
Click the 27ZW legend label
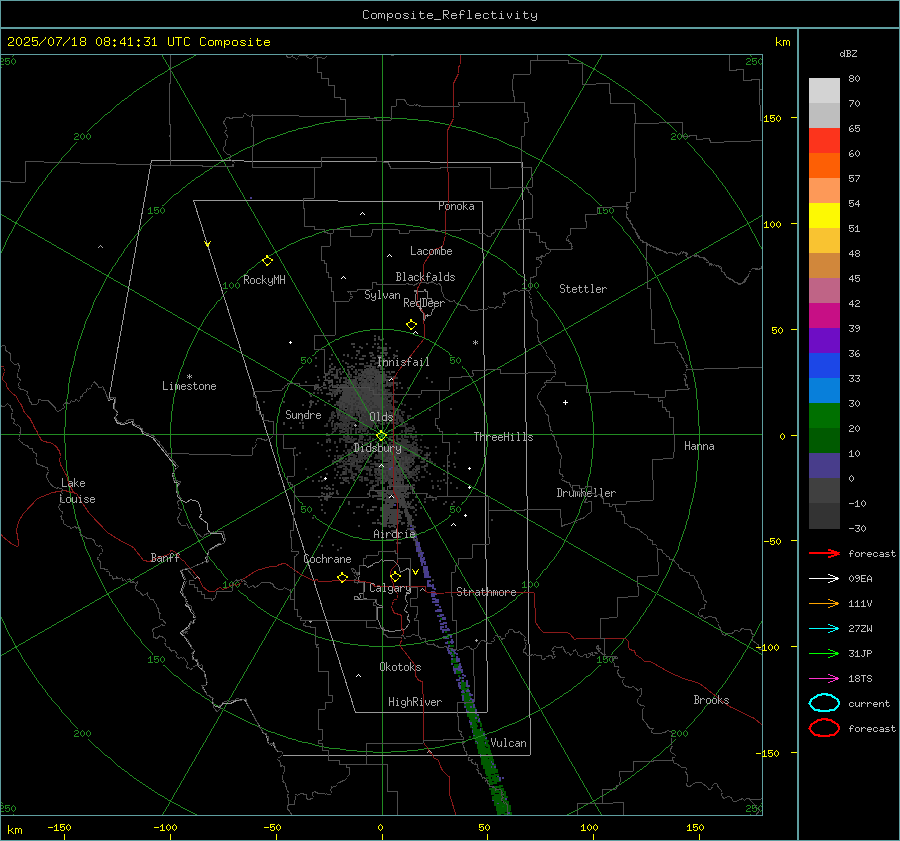pos(860,629)
